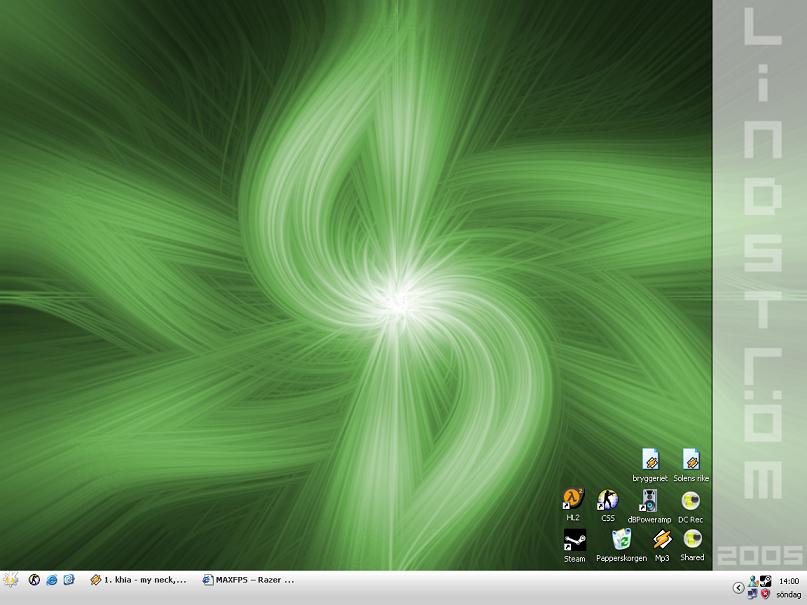This screenshot has width=807, height=605.
Task: Select the bryggeriet playlist file
Action: click(x=650, y=465)
